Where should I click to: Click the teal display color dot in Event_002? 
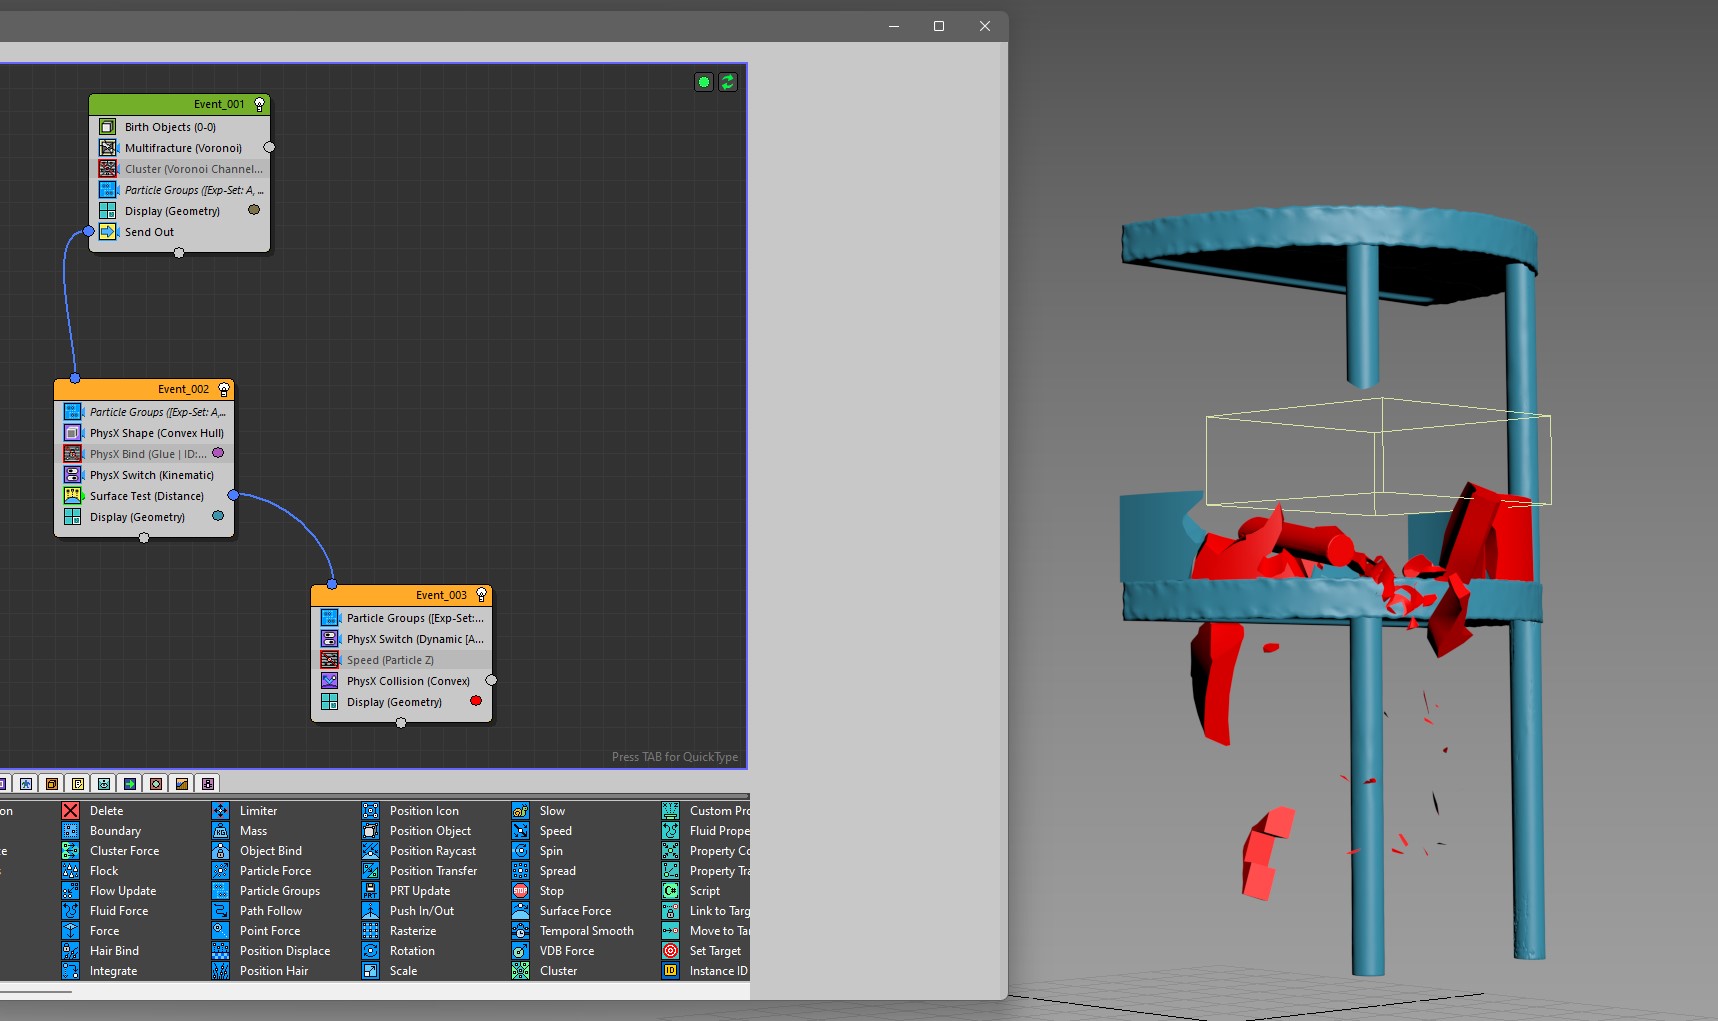[218, 516]
